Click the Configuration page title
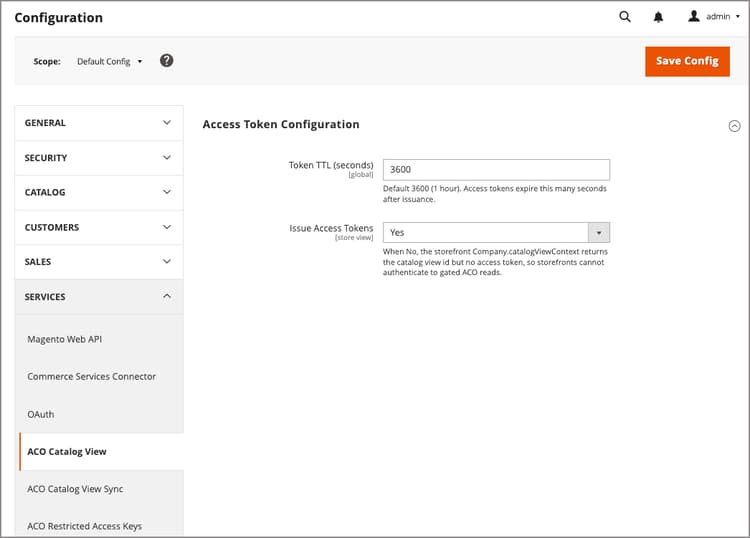750x538 pixels. [x=58, y=18]
